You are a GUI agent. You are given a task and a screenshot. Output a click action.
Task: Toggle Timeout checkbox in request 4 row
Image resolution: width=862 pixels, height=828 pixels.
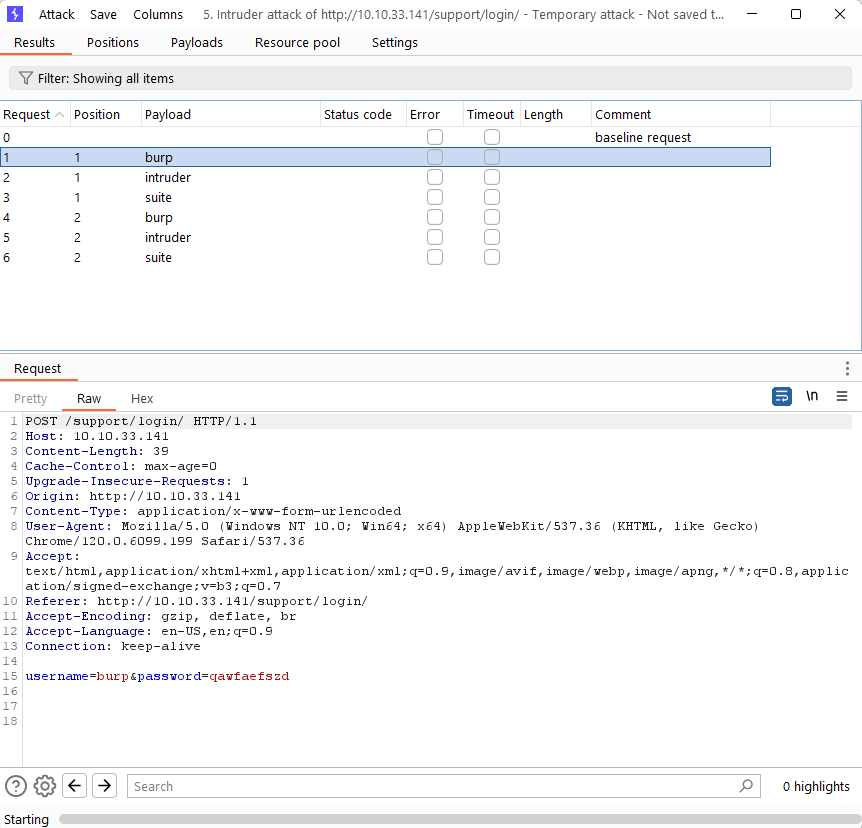point(491,217)
